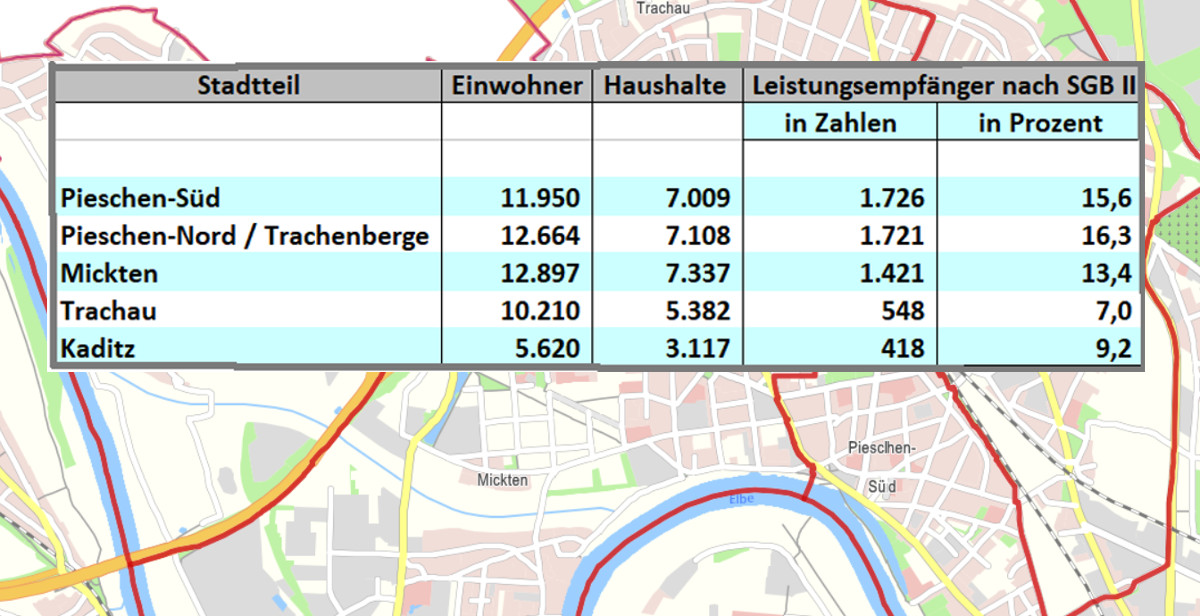
Task: Select the Einwohner column header
Action: coord(517,86)
